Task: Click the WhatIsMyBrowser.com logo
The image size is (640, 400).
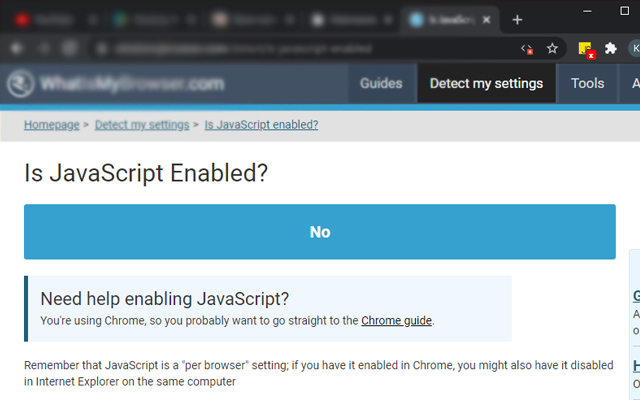Action: 116,84
